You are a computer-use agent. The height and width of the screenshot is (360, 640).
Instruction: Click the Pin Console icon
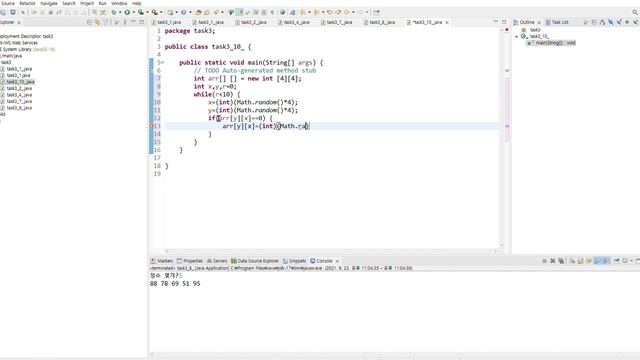(617, 261)
